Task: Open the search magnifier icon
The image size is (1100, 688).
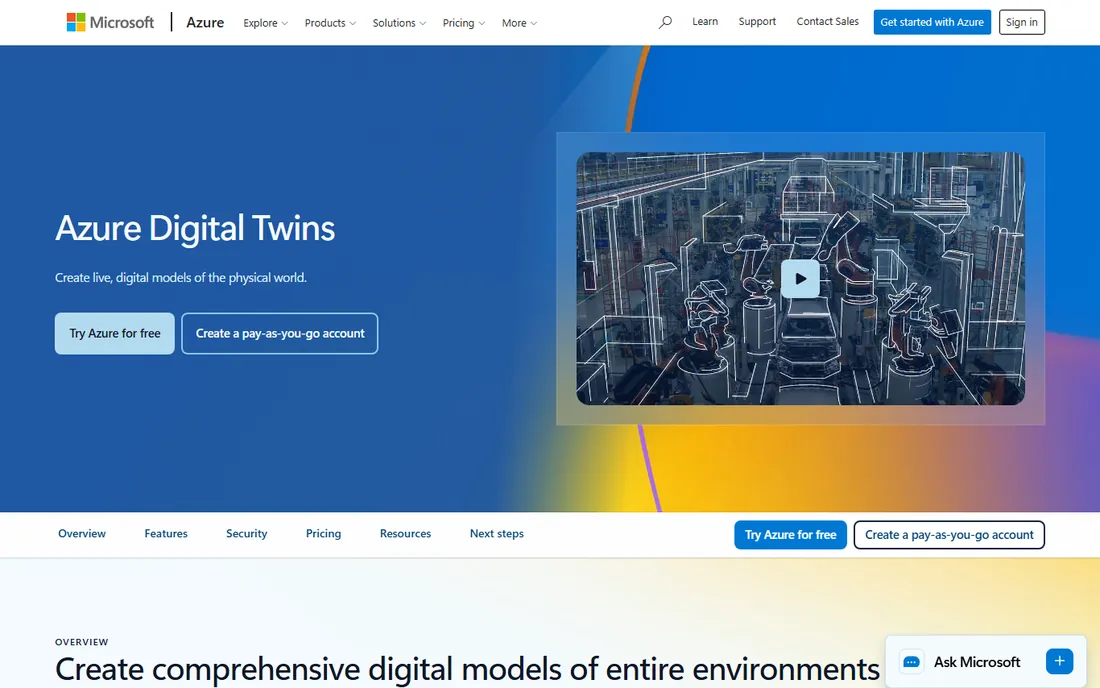Action: click(665, 22)
